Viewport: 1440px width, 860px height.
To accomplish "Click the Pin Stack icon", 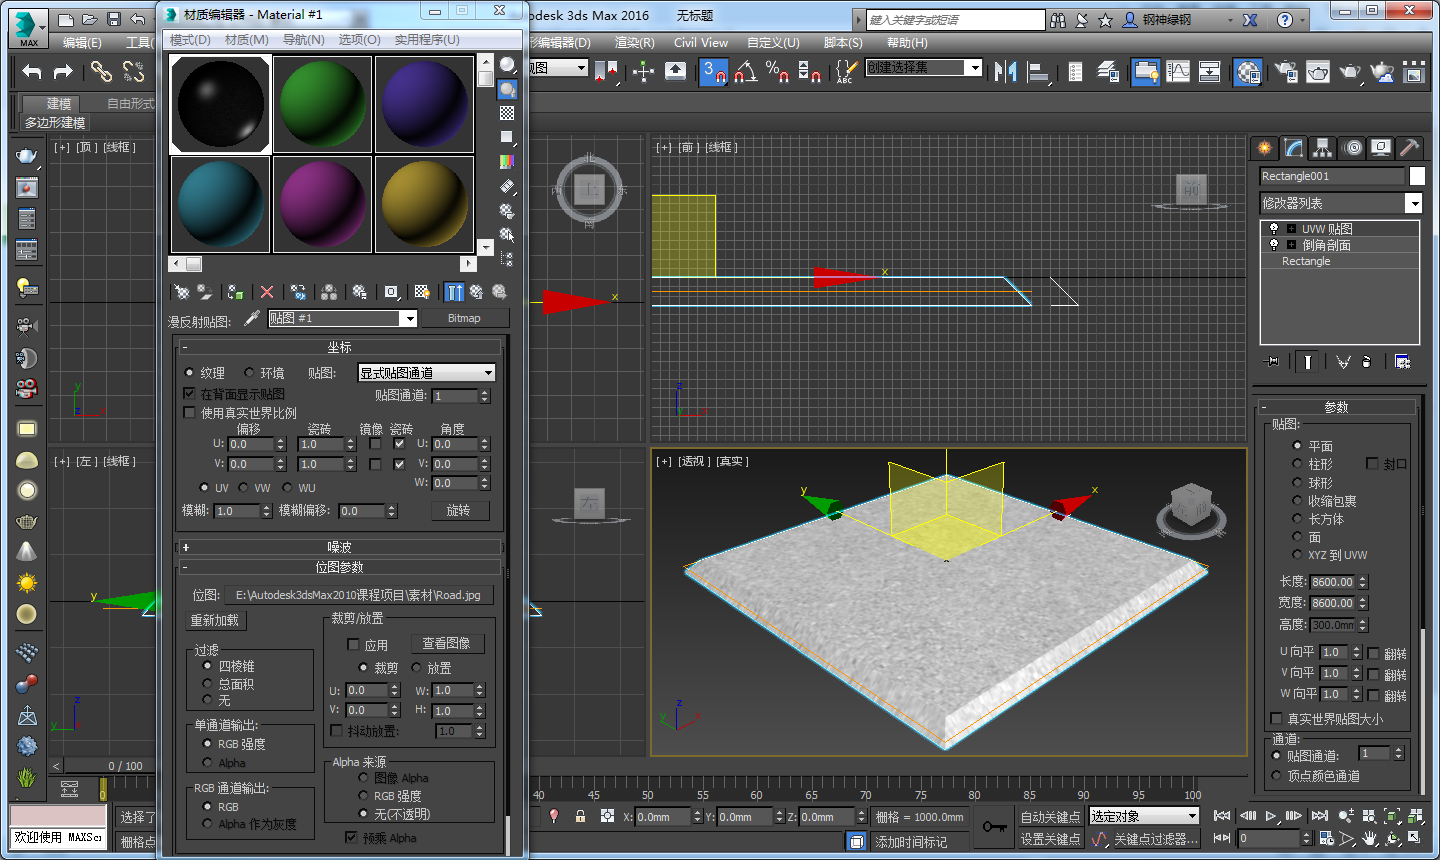I will (1272, 361).
